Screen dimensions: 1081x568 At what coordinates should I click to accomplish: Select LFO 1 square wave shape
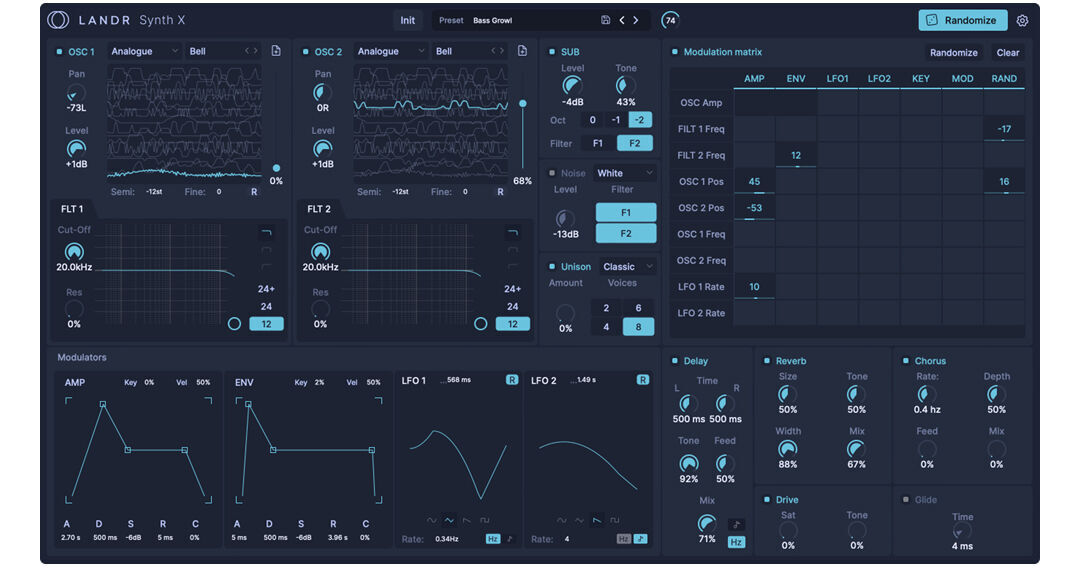[x=485, y=520]
